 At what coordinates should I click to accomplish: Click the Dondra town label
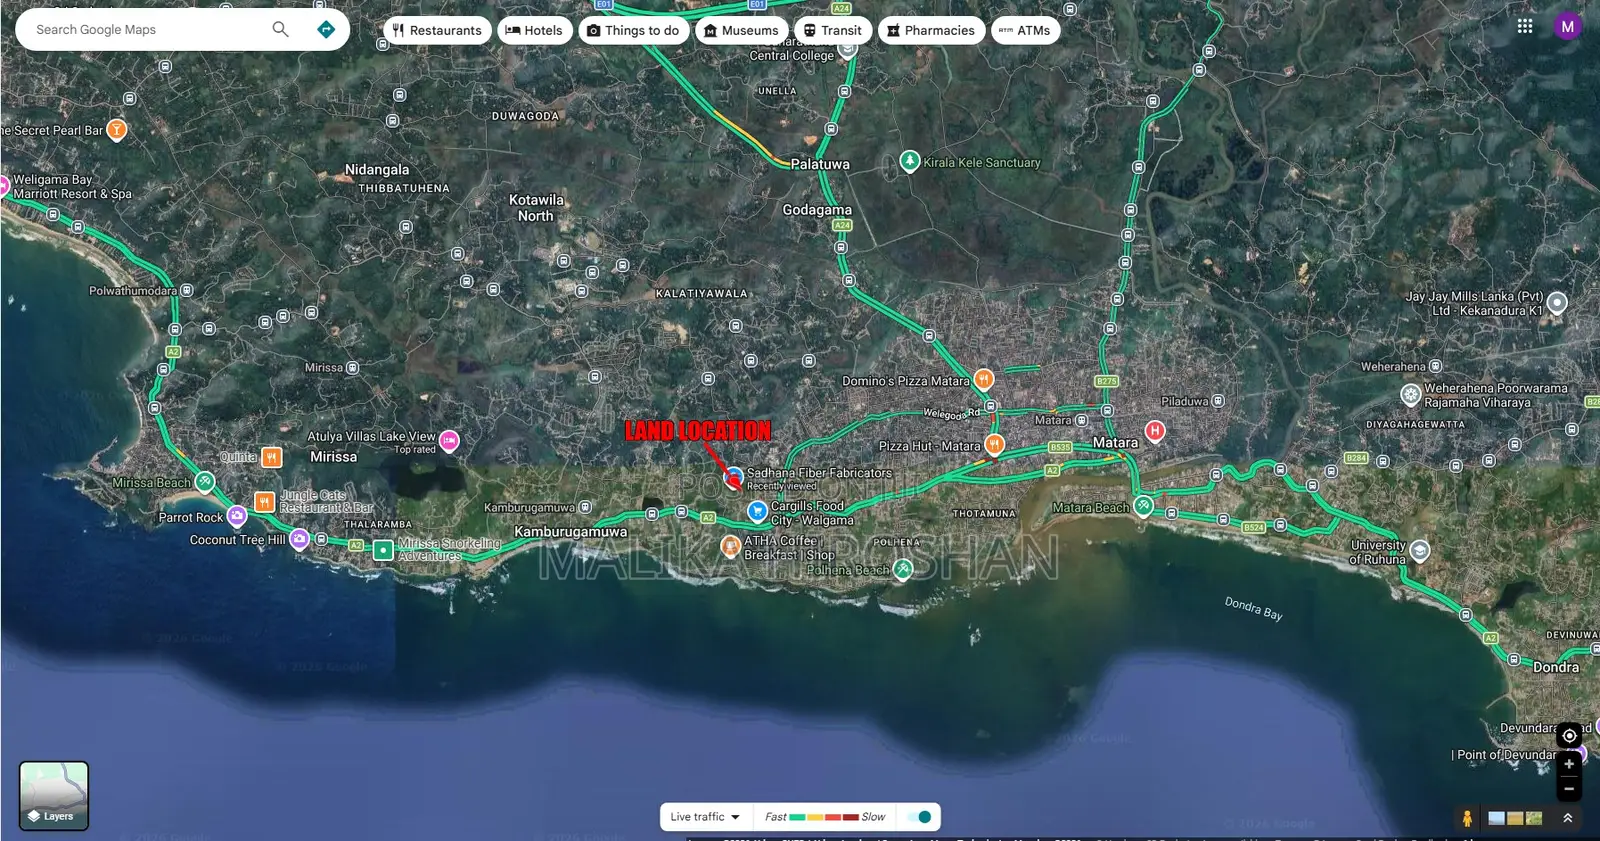click(1556, 667)
